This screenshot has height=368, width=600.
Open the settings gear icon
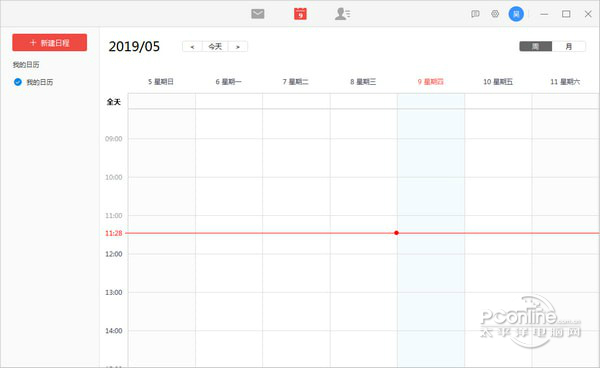click(495, 14)
